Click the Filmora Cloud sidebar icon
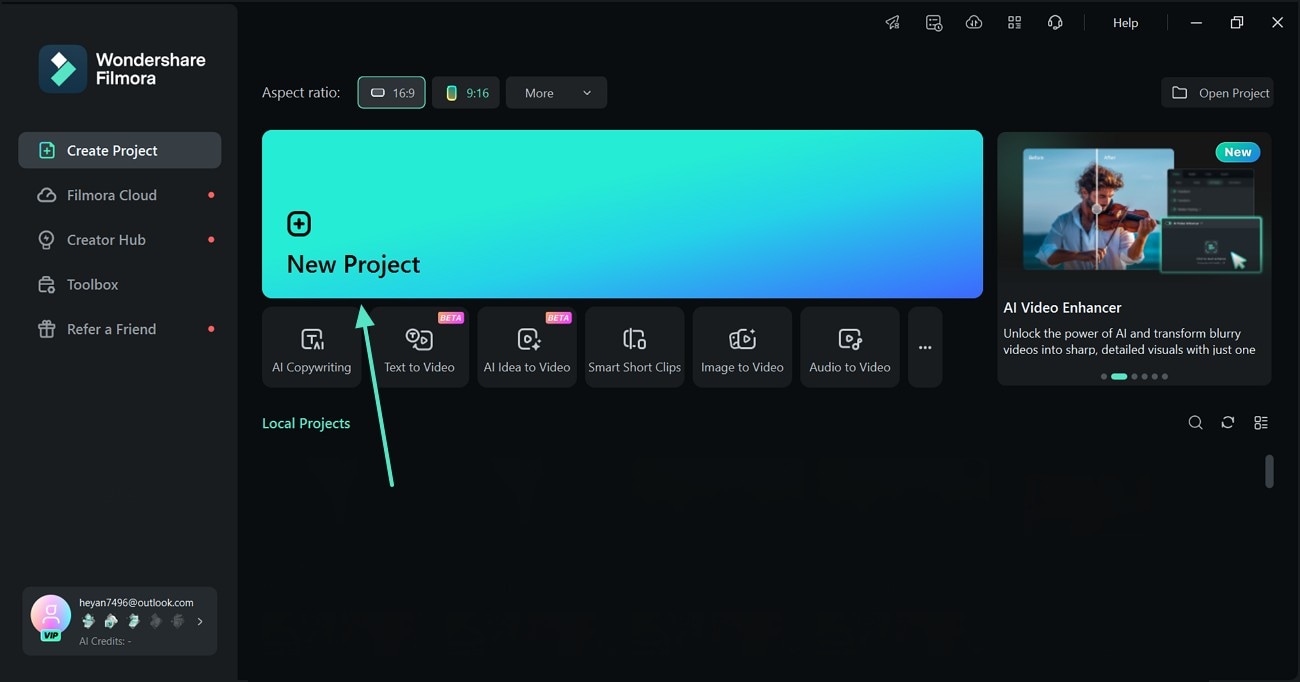This screenshot has width=1300, height=682. 46,195
